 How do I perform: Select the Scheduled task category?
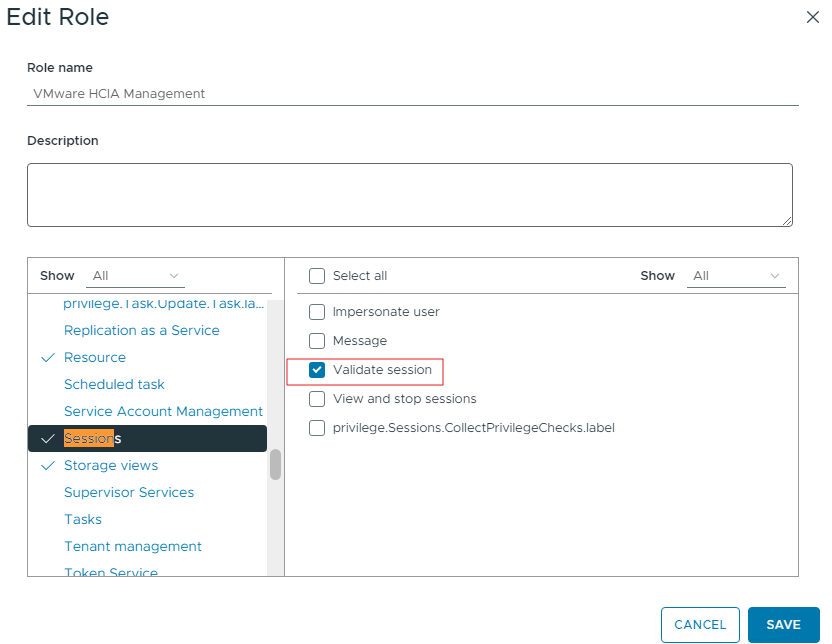[x=114, y=384]
